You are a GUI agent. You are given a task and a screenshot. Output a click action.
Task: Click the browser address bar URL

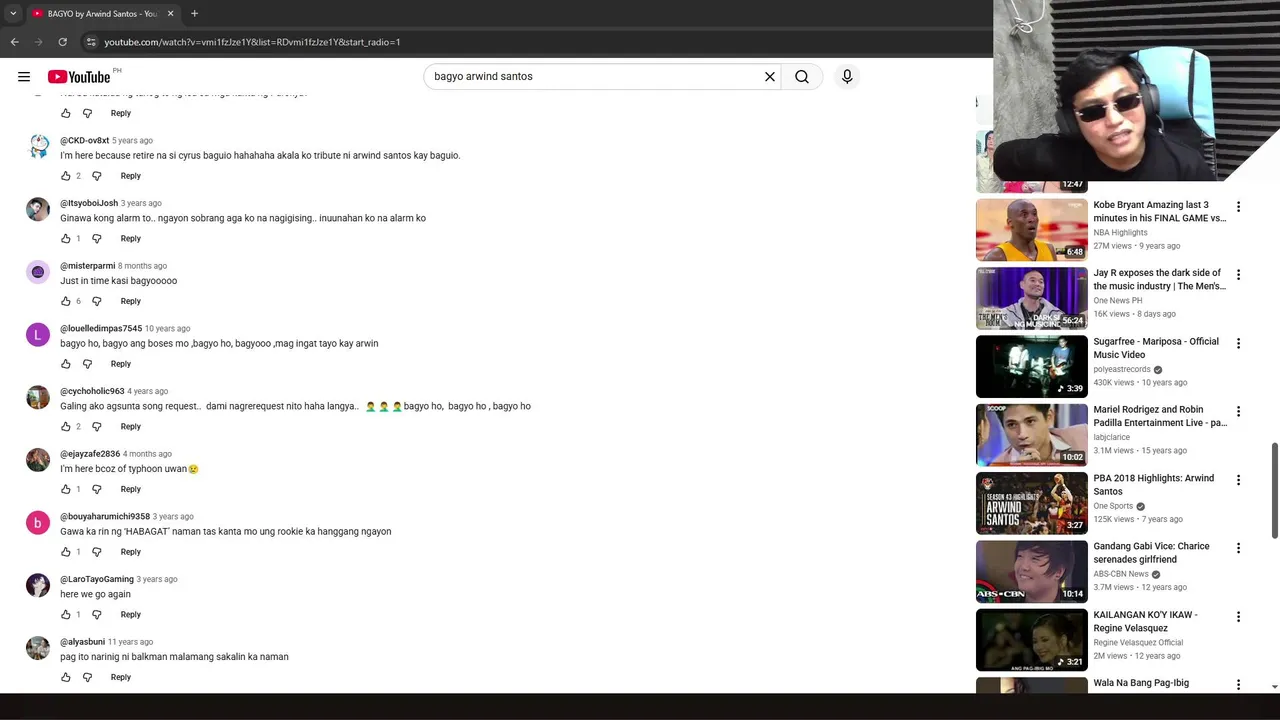click(252, 42)
